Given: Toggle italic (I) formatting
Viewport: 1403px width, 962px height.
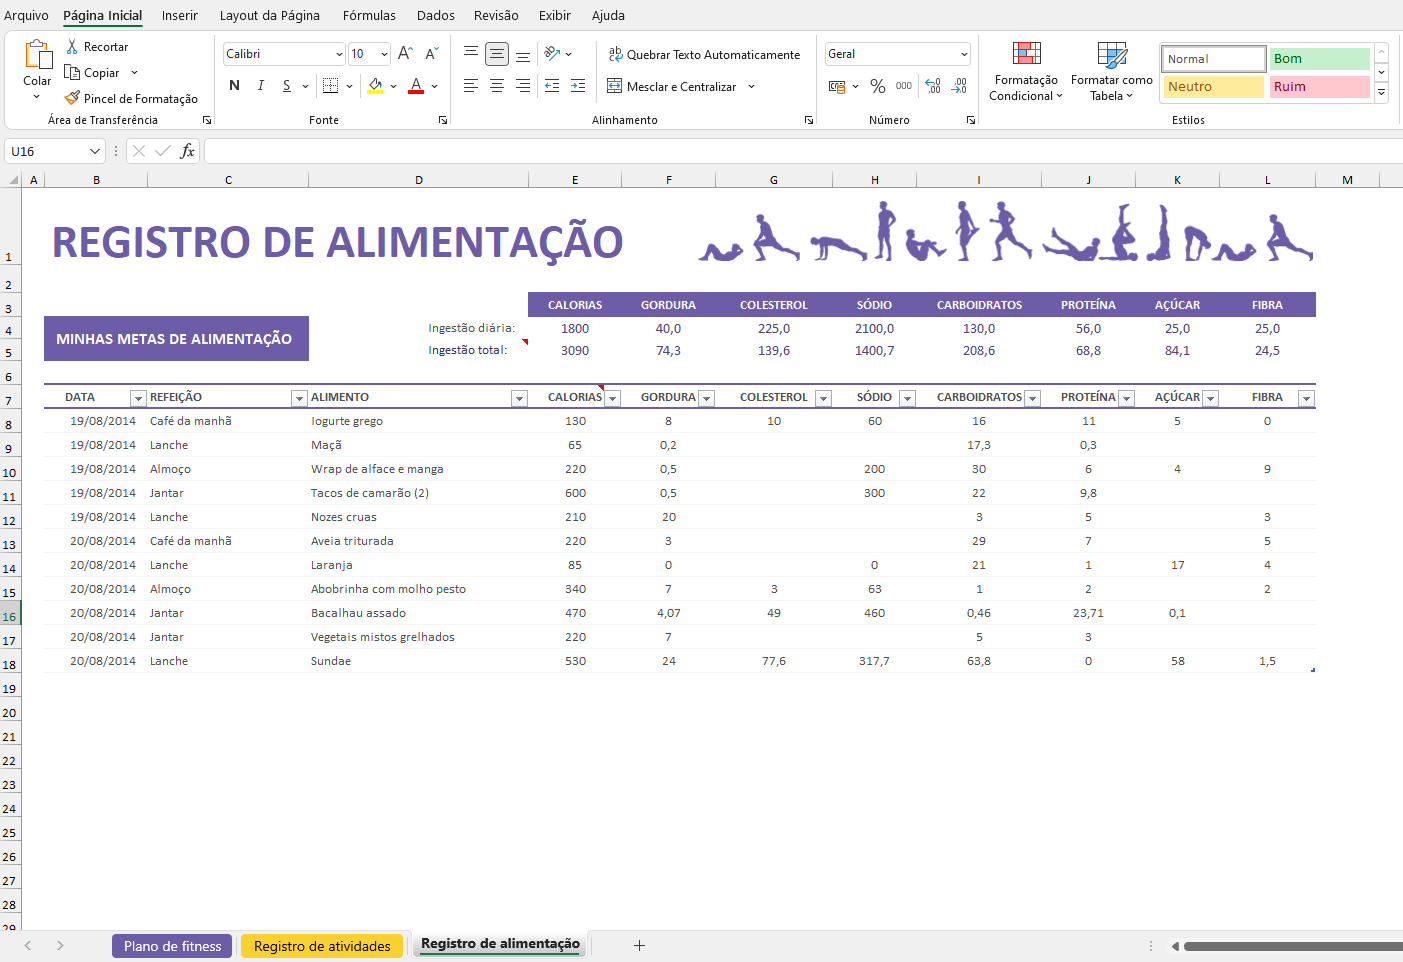Looking at the screenshot, I should (x=260, y=86).
